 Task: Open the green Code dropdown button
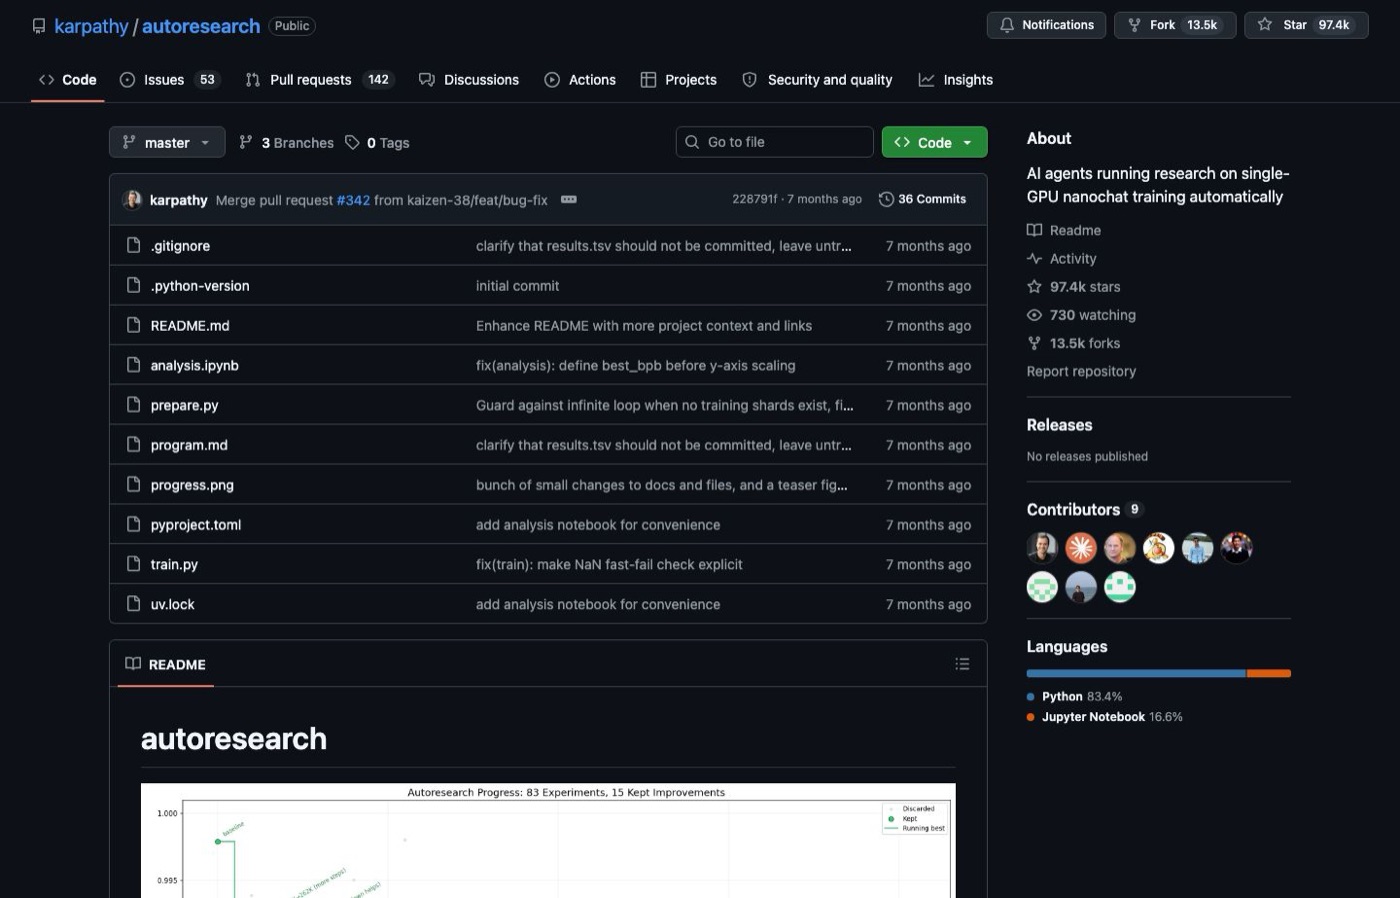pyautogui.click(x=934, y=142)
